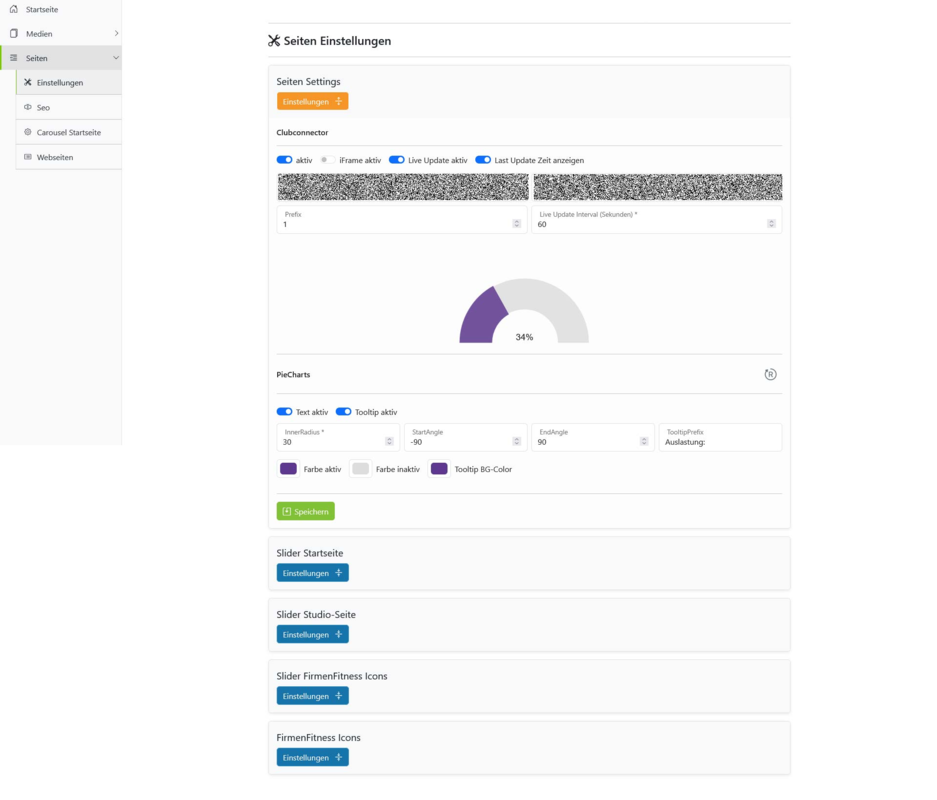Open Carousel Startseite menu entry
This screenshot has height=800, width=937.
click(69, 132)
